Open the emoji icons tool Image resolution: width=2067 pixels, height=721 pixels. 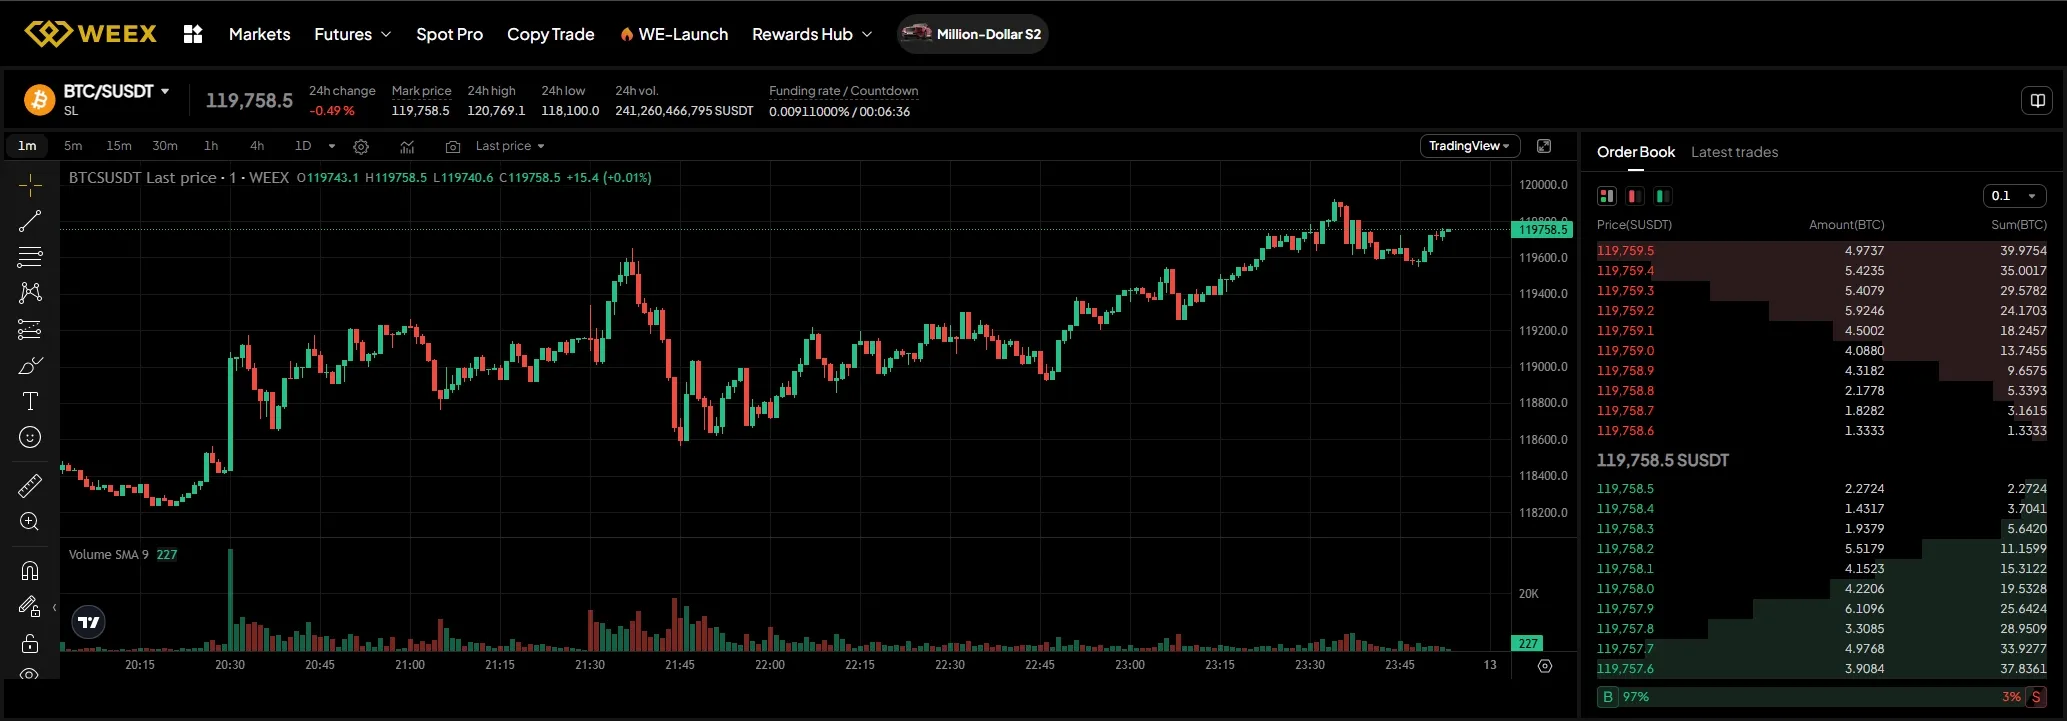30,437
